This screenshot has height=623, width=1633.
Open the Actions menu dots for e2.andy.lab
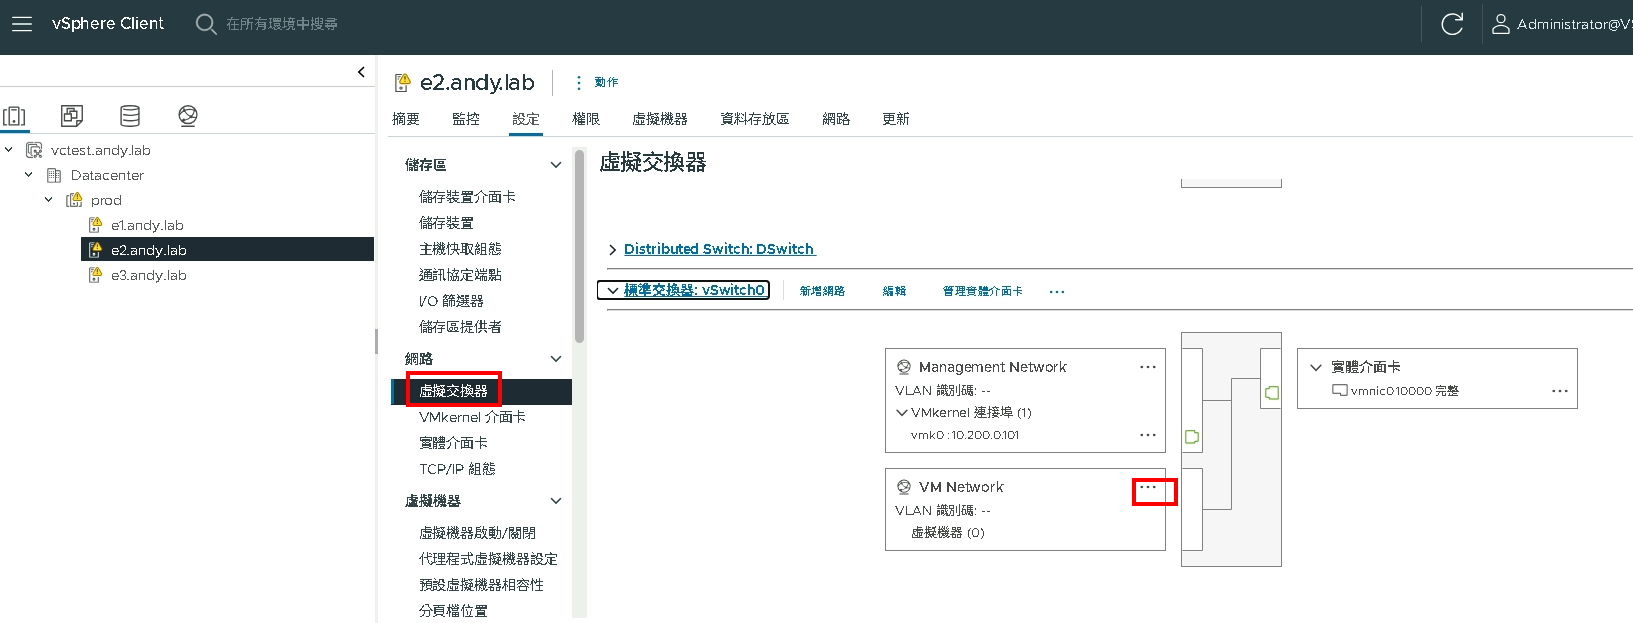pyautogui.click(x=578, y=82)
